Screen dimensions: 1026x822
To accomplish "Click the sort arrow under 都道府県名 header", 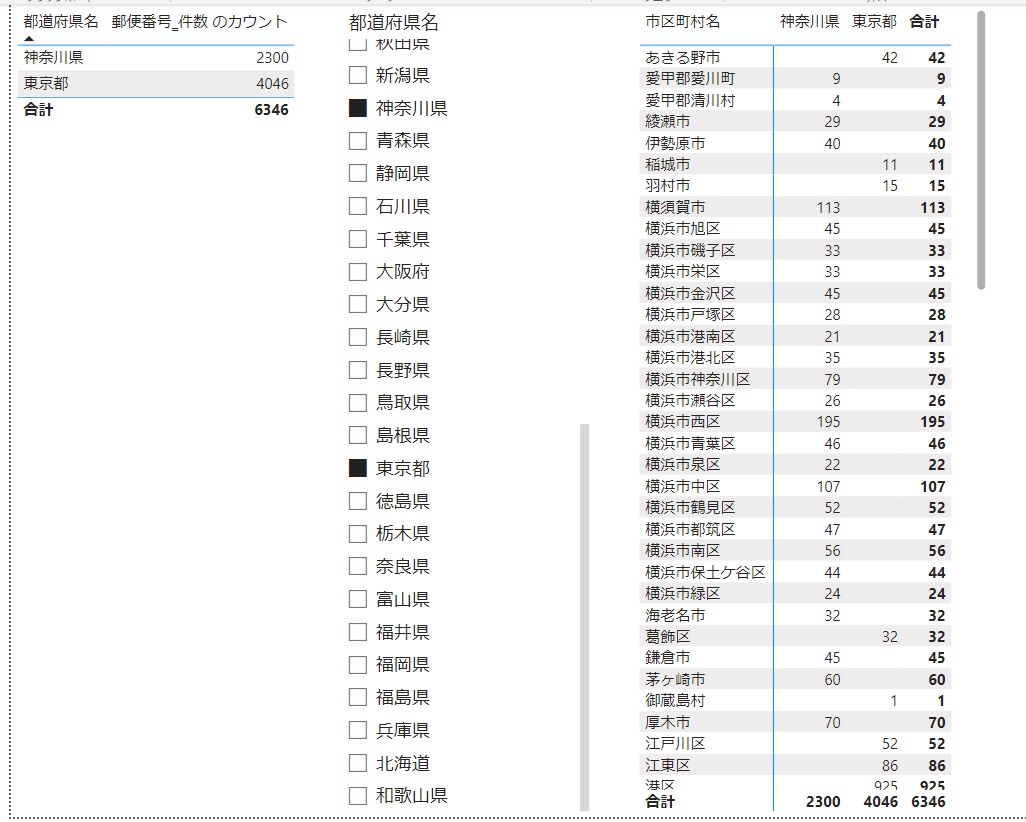I will [29, 38].
